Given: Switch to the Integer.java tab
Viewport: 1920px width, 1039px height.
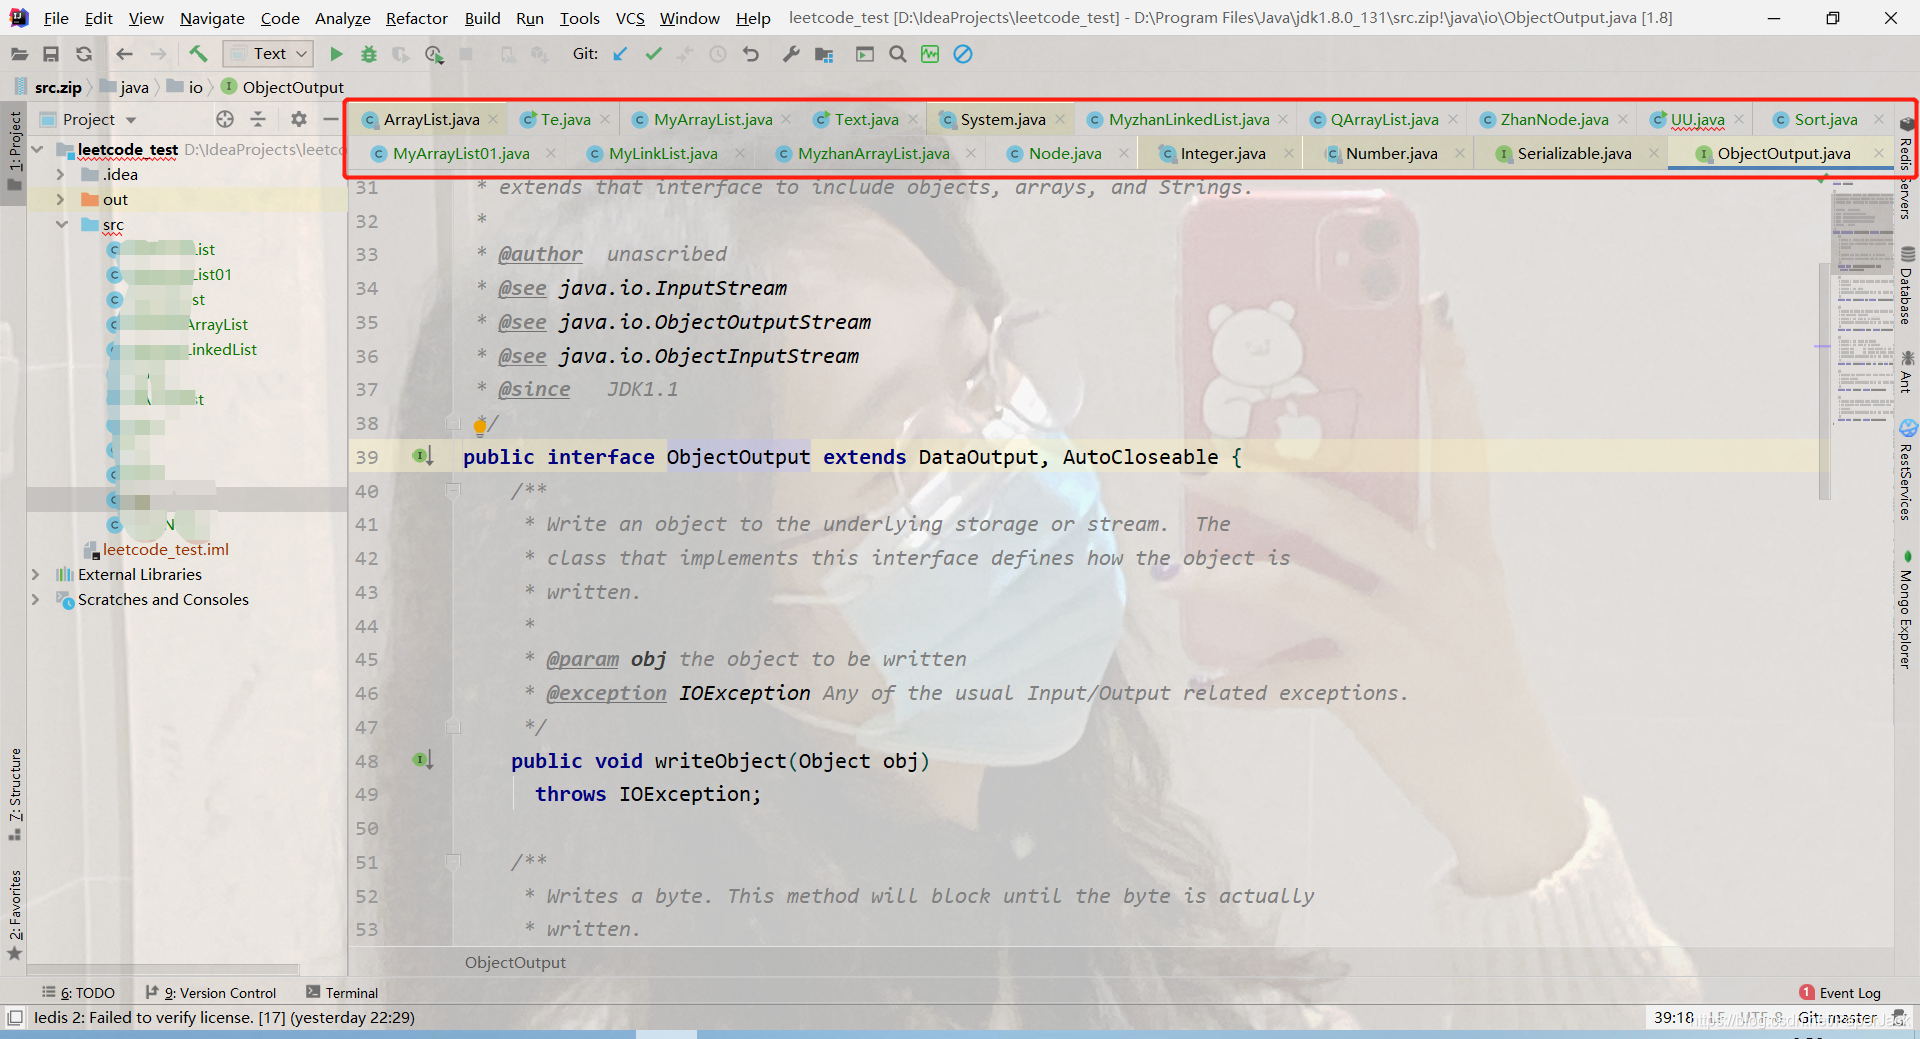Looking at the screenshot, I should pos(1222,153).
